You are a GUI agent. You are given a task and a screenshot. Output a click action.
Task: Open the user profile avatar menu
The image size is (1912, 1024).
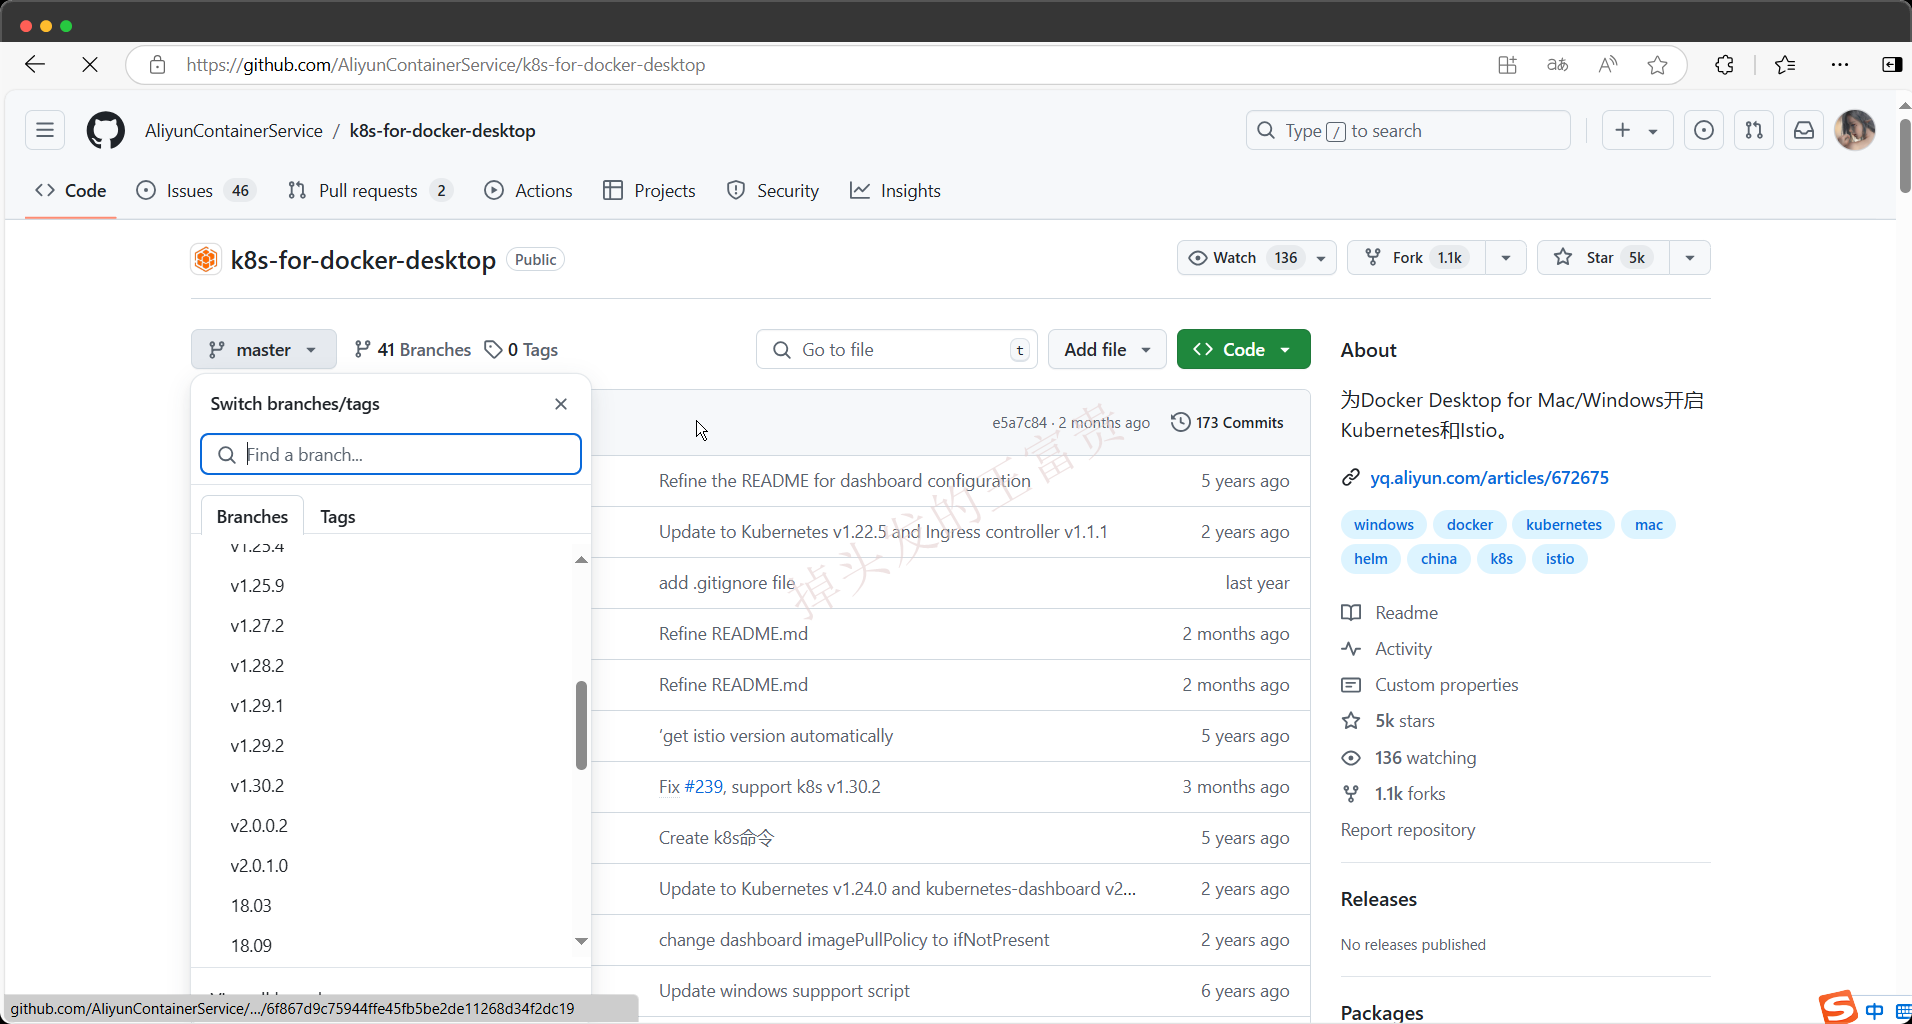coord(1855,130)
